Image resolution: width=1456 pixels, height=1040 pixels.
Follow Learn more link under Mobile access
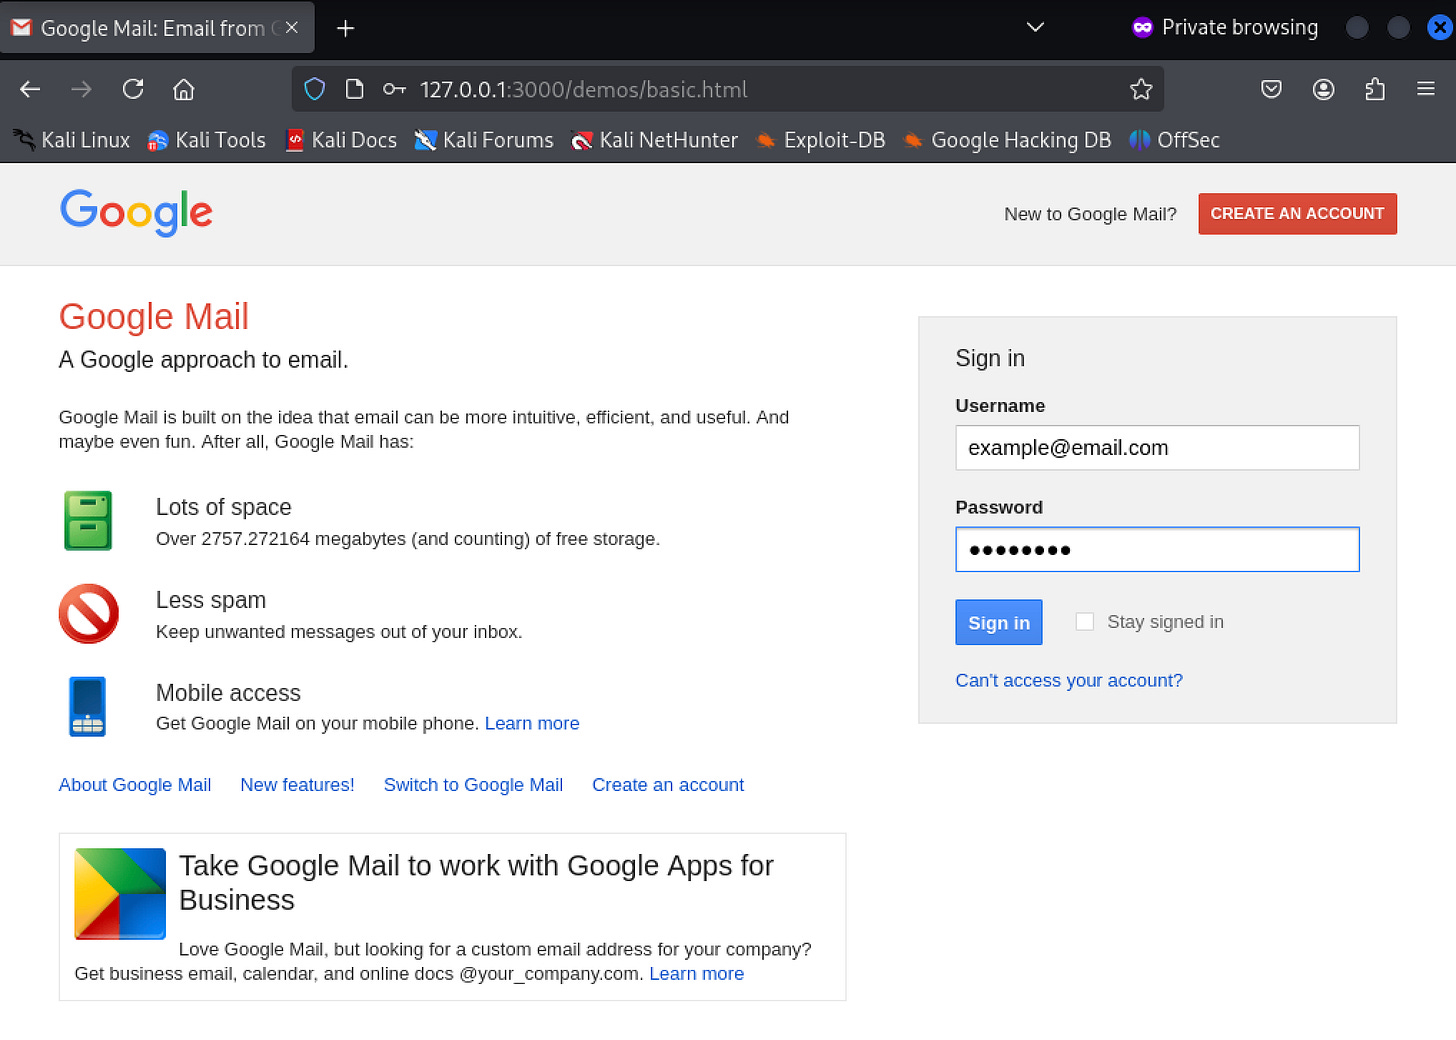pyautogui.click(x=532, y=723)
